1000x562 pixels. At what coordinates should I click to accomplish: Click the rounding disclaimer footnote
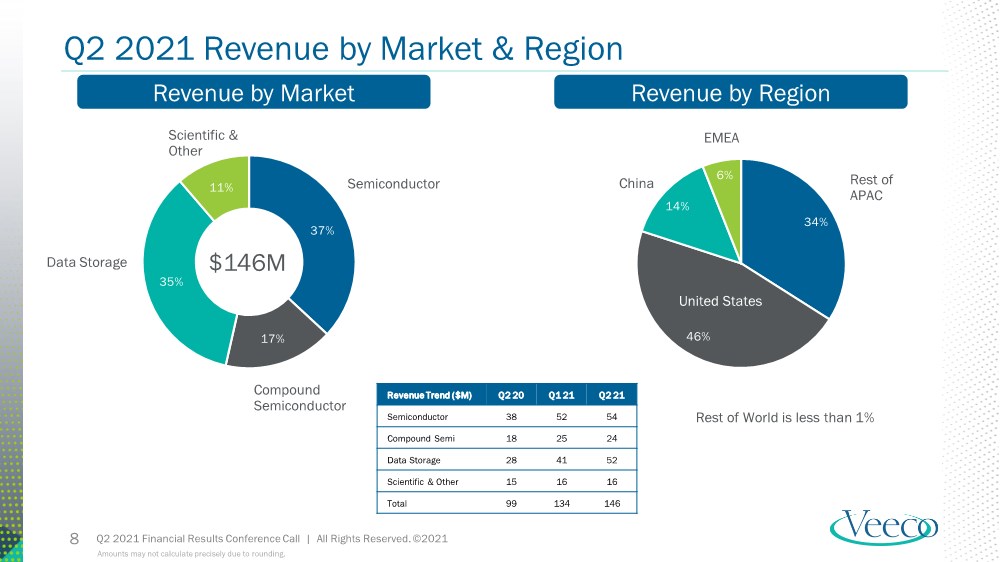pos(191,554)
